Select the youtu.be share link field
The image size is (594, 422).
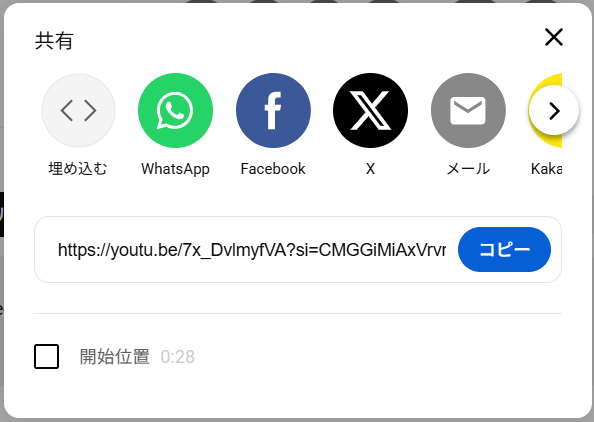(x=252, y=250)
